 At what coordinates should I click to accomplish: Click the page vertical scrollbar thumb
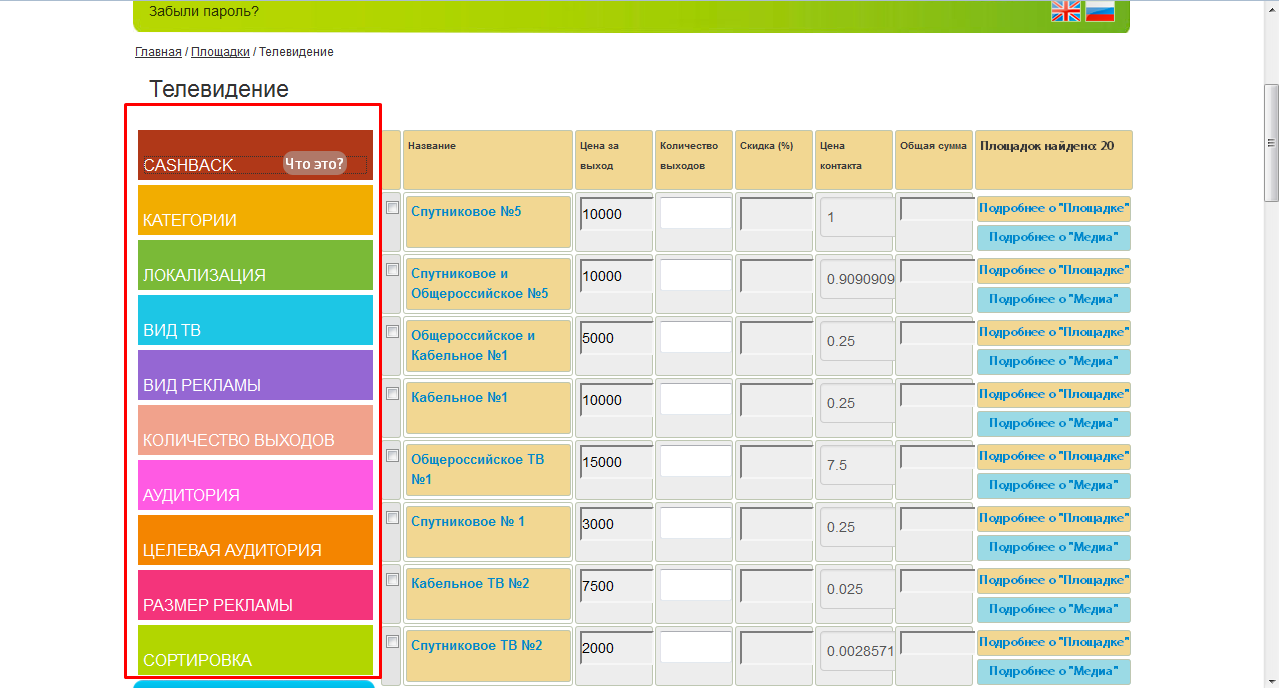(x=1271, y=142)
